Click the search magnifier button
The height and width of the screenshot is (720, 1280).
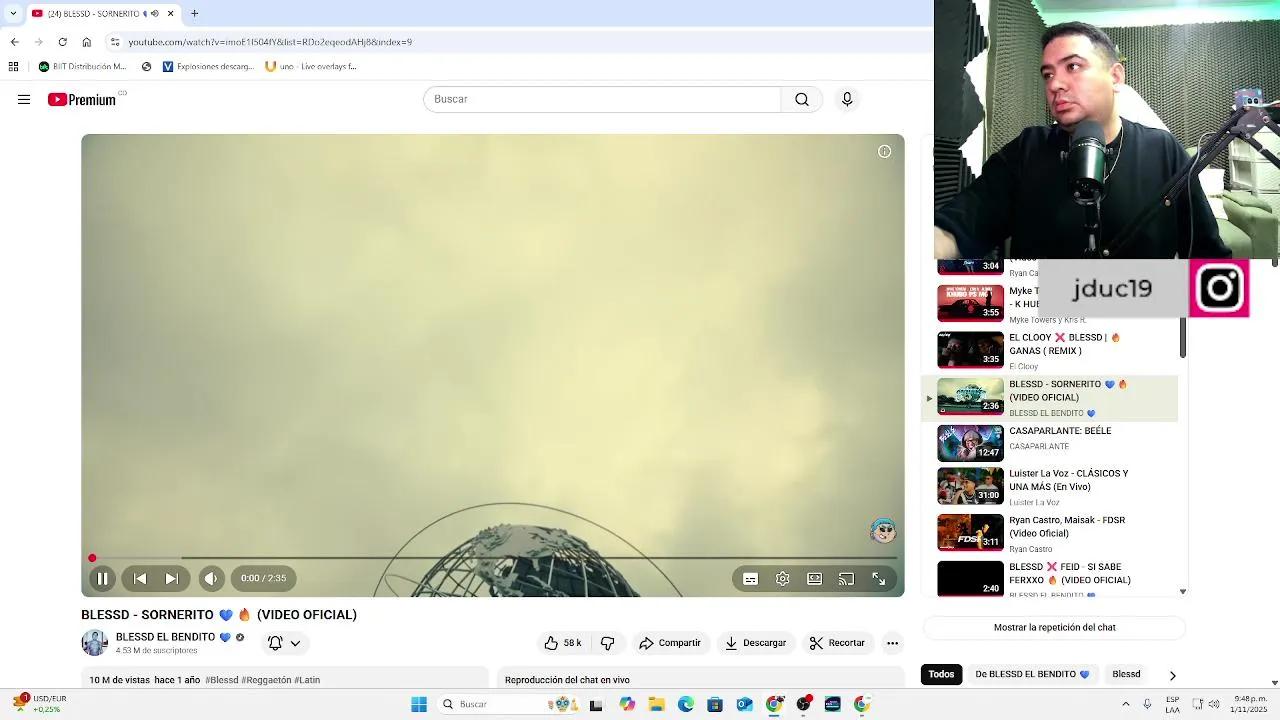click(801, 99)
